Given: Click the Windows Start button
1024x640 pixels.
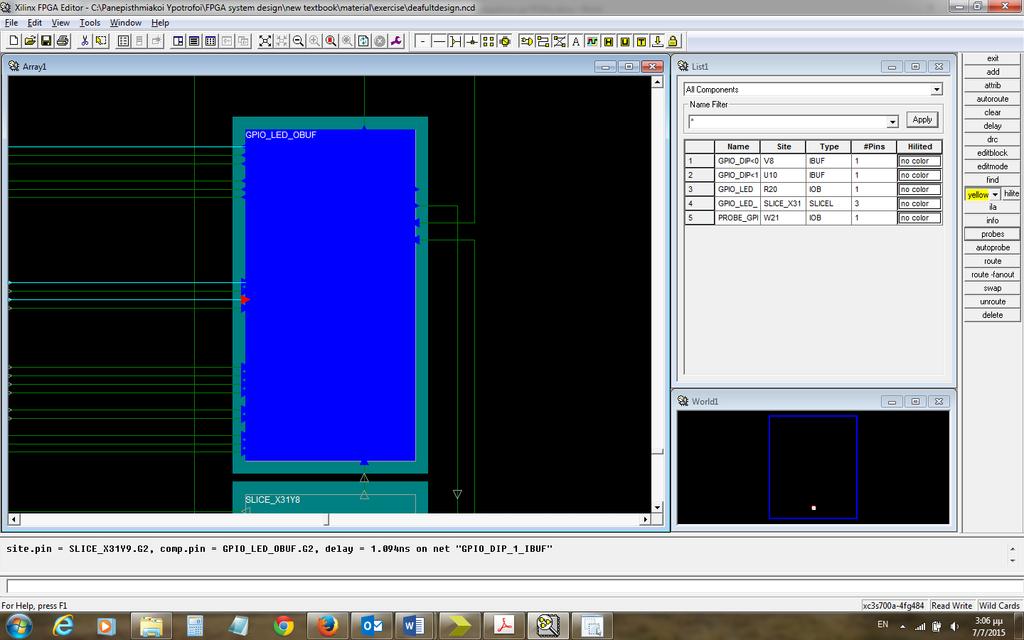Looking at the screenshot, I should [18, 626].
